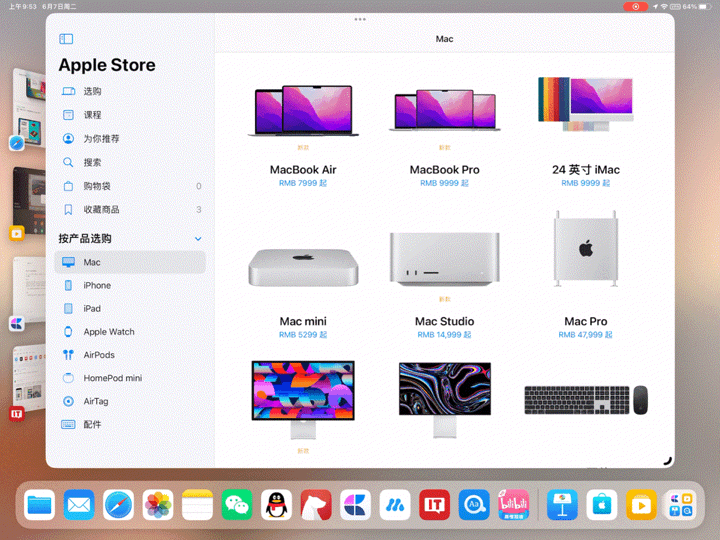Open Keynote in the dock
Screen dimensions: 720x540
(x=562, y=505)
